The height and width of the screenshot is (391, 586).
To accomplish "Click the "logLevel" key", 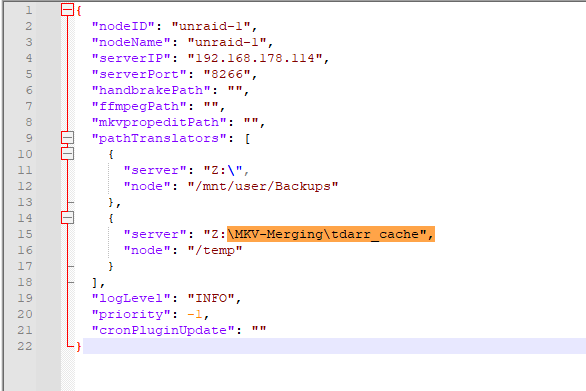I will pos(131,298).
